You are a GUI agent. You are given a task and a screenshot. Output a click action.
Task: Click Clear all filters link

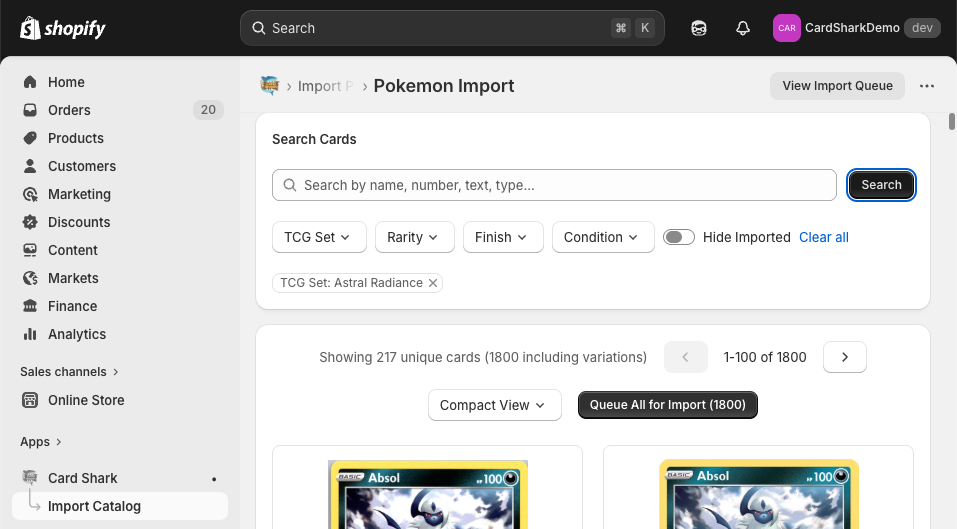pos(824,238)
